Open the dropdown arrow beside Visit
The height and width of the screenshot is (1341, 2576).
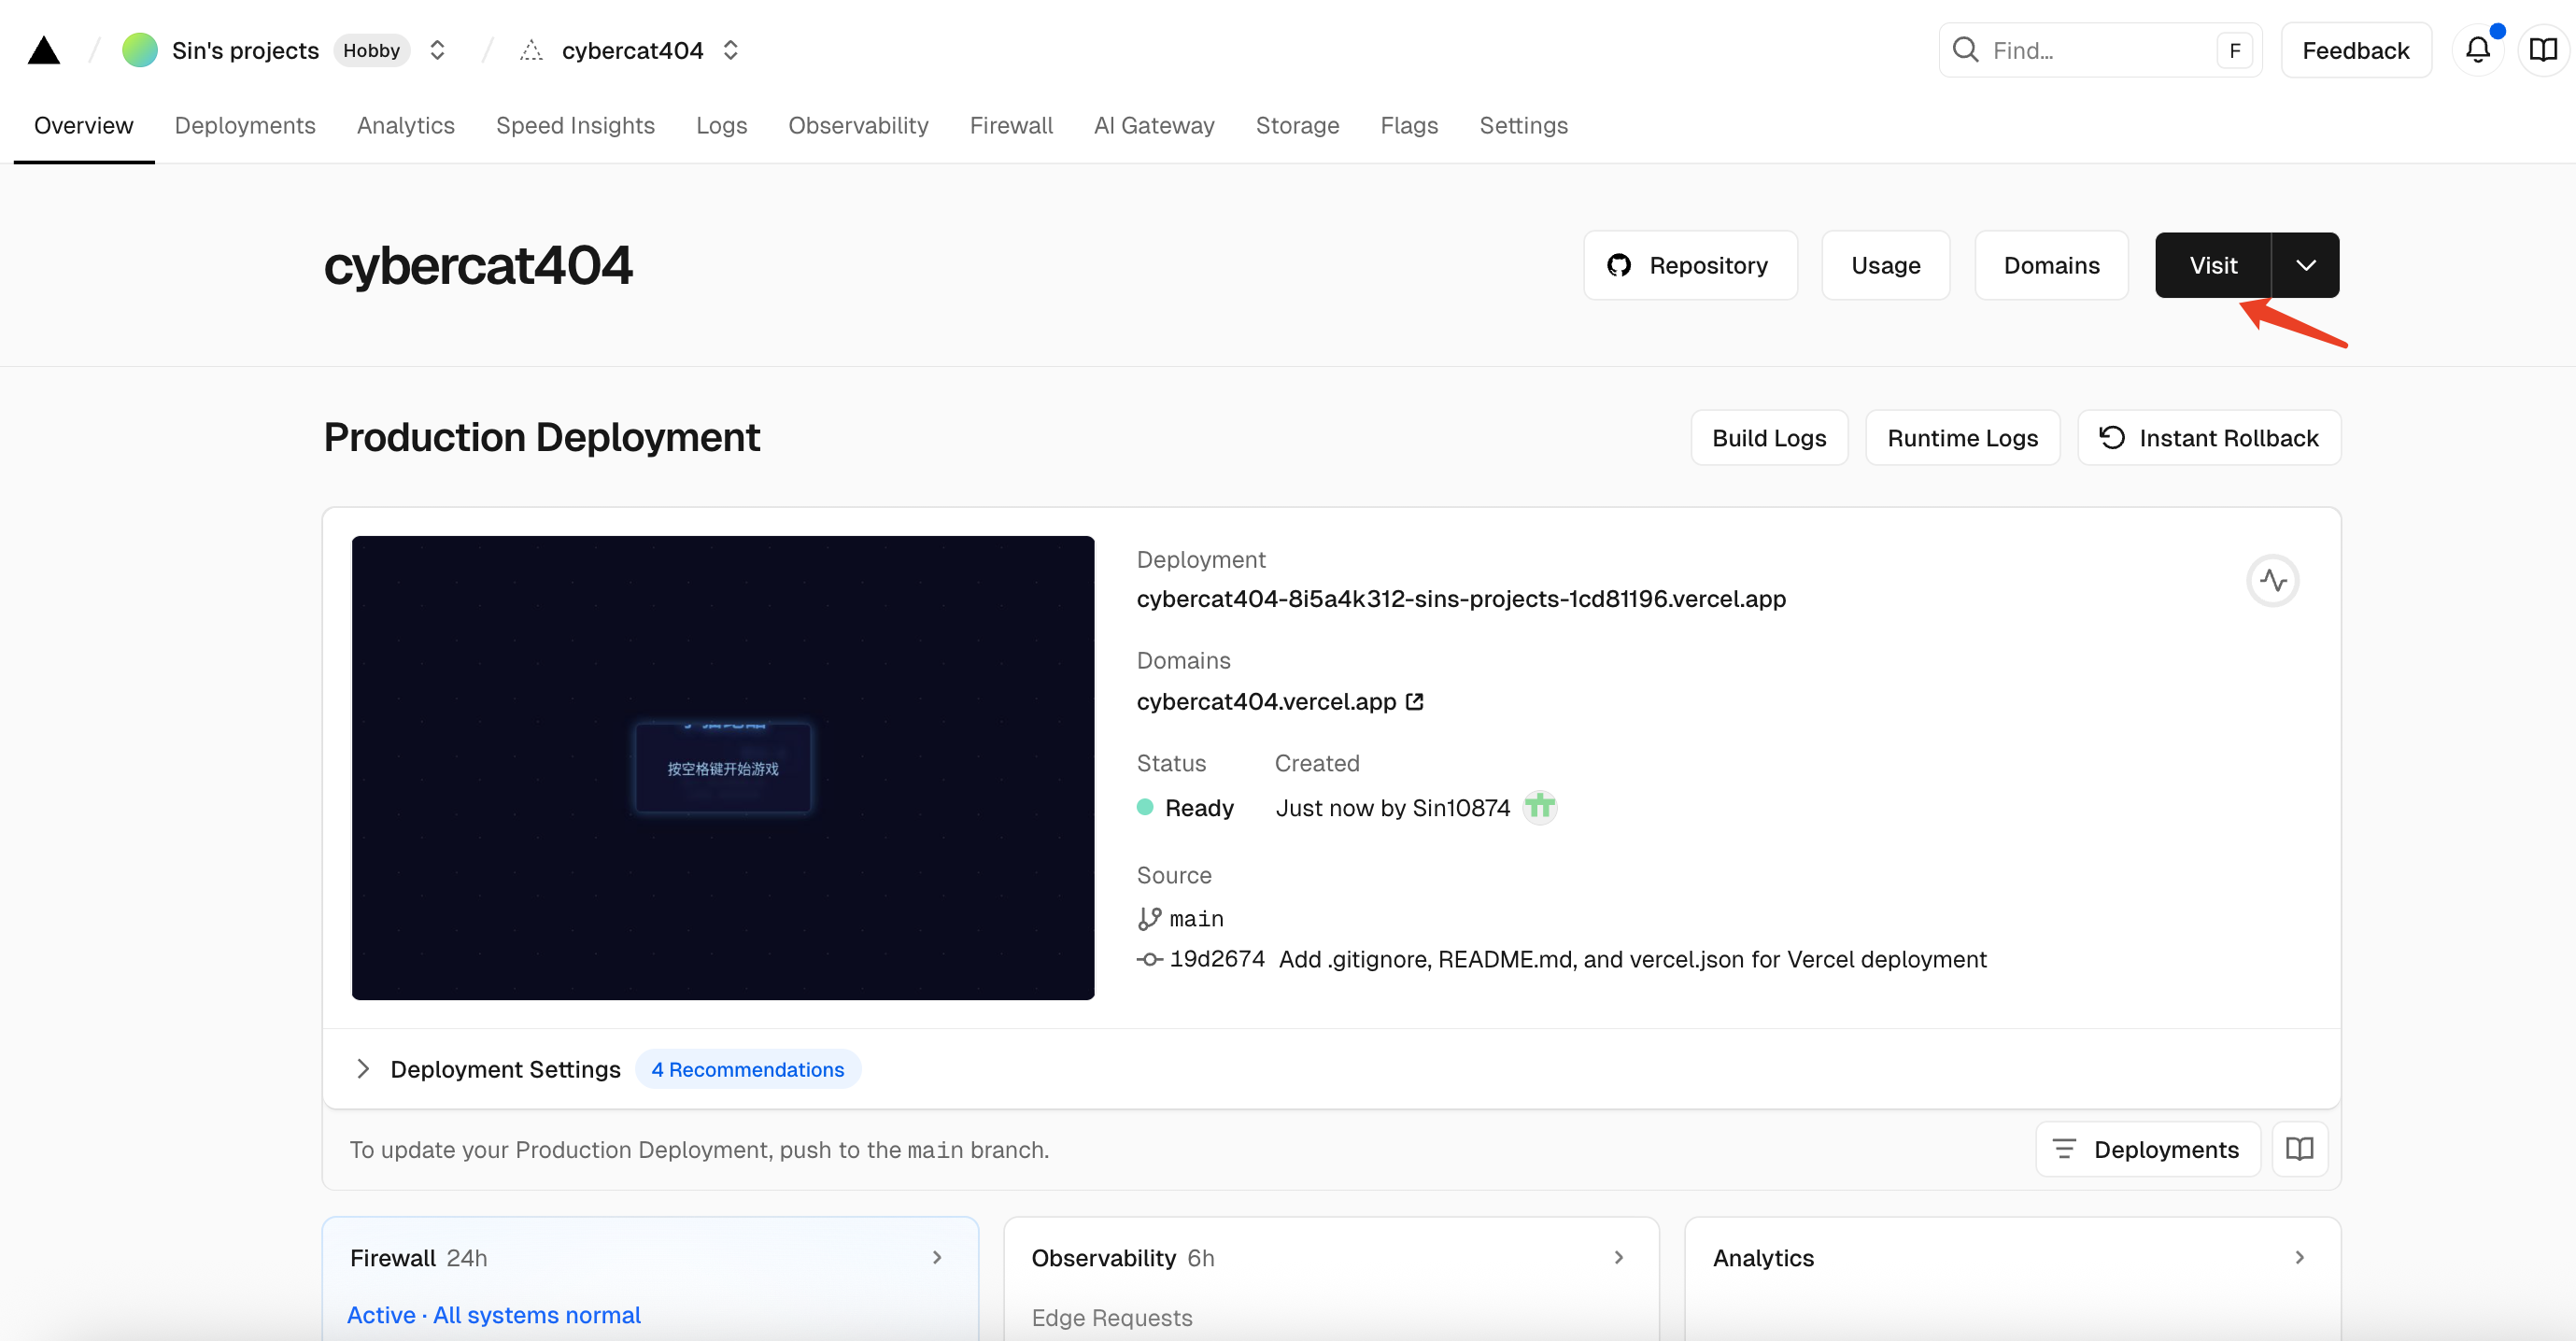tap(2305, 265)
